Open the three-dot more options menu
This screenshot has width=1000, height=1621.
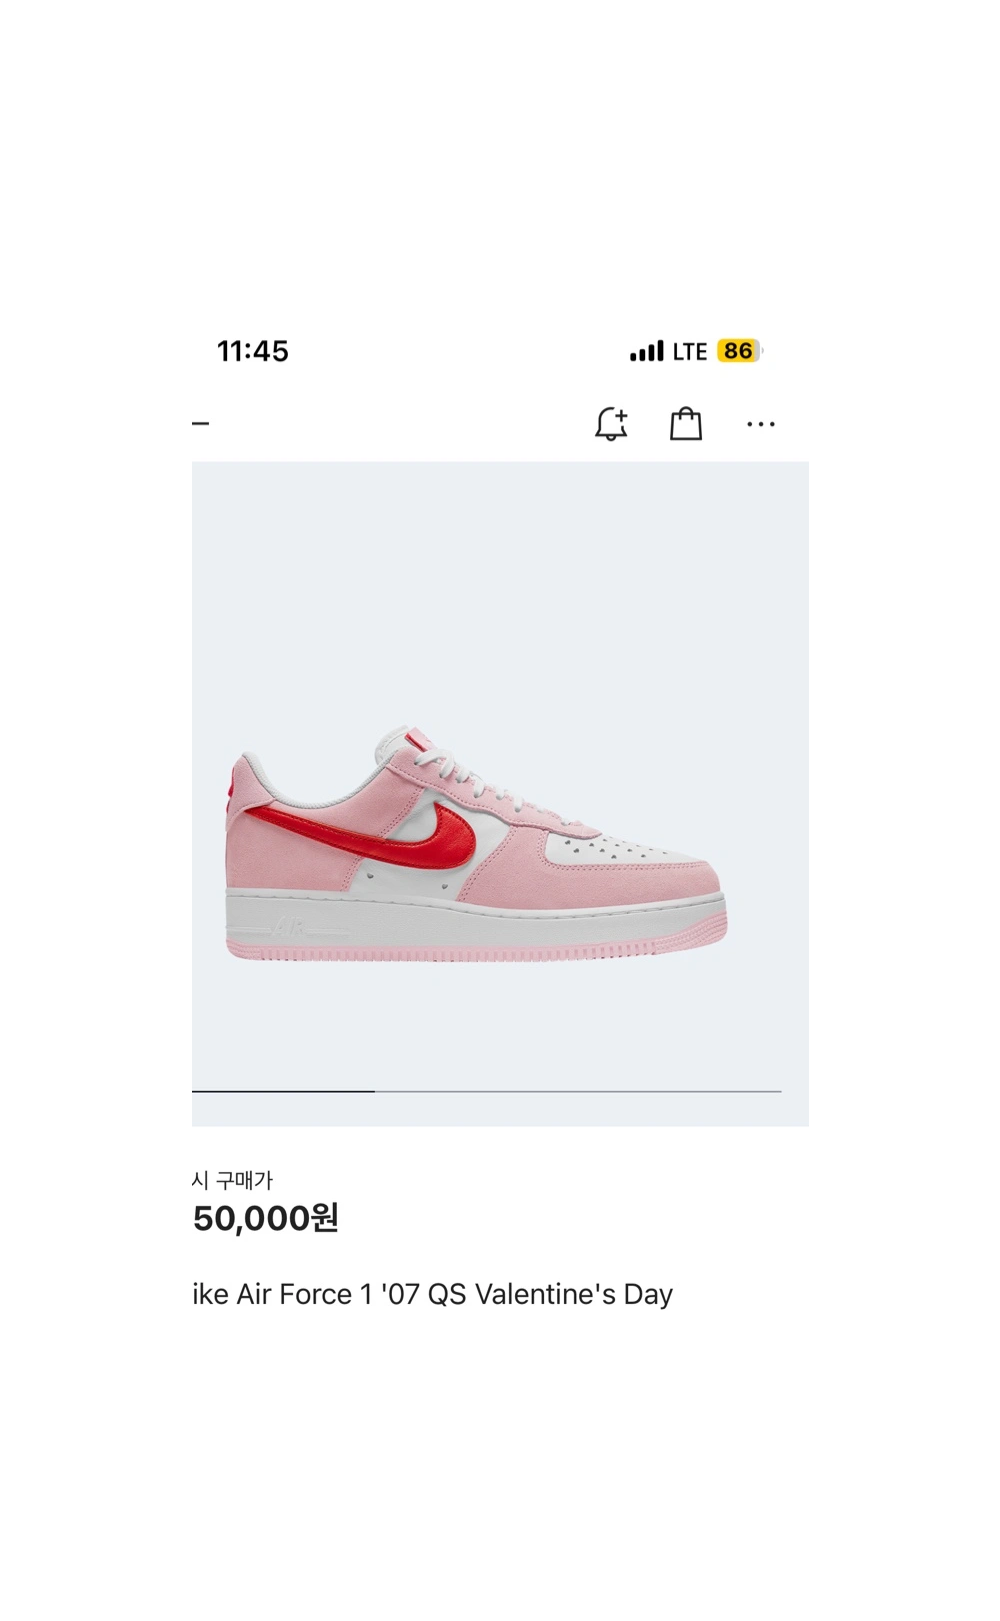pyautogui.click(x=761, y=424)
